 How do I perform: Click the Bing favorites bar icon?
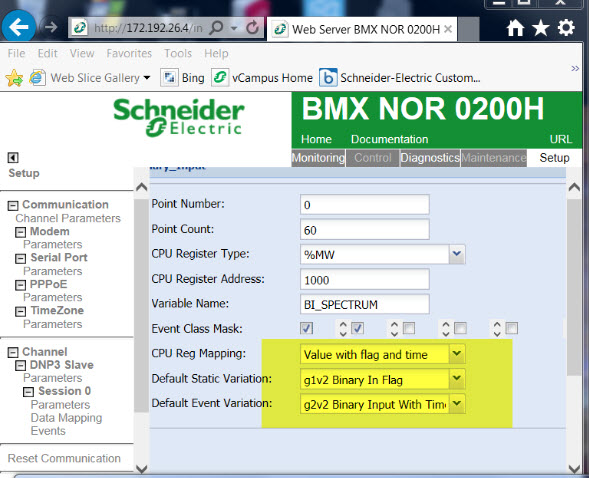pos(169,78)
